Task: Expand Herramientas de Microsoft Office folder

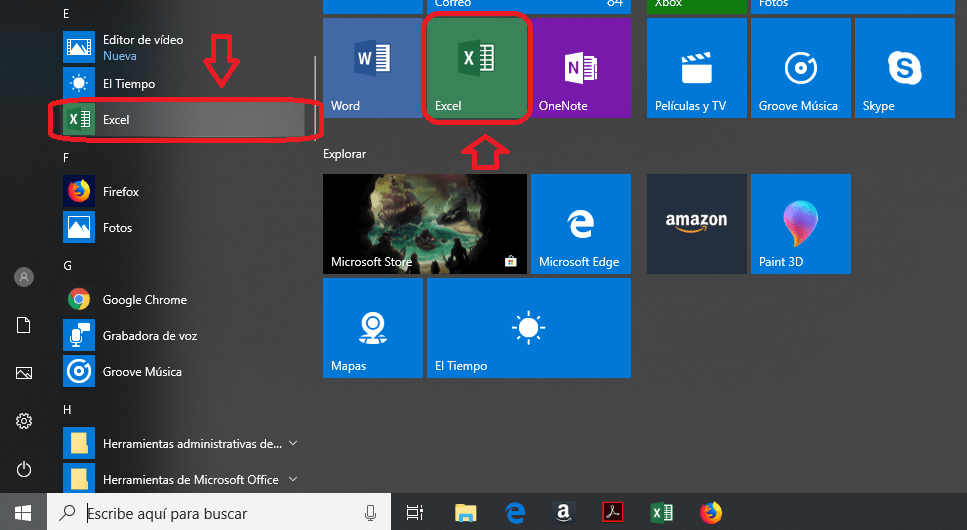Action: click(184, 479)
